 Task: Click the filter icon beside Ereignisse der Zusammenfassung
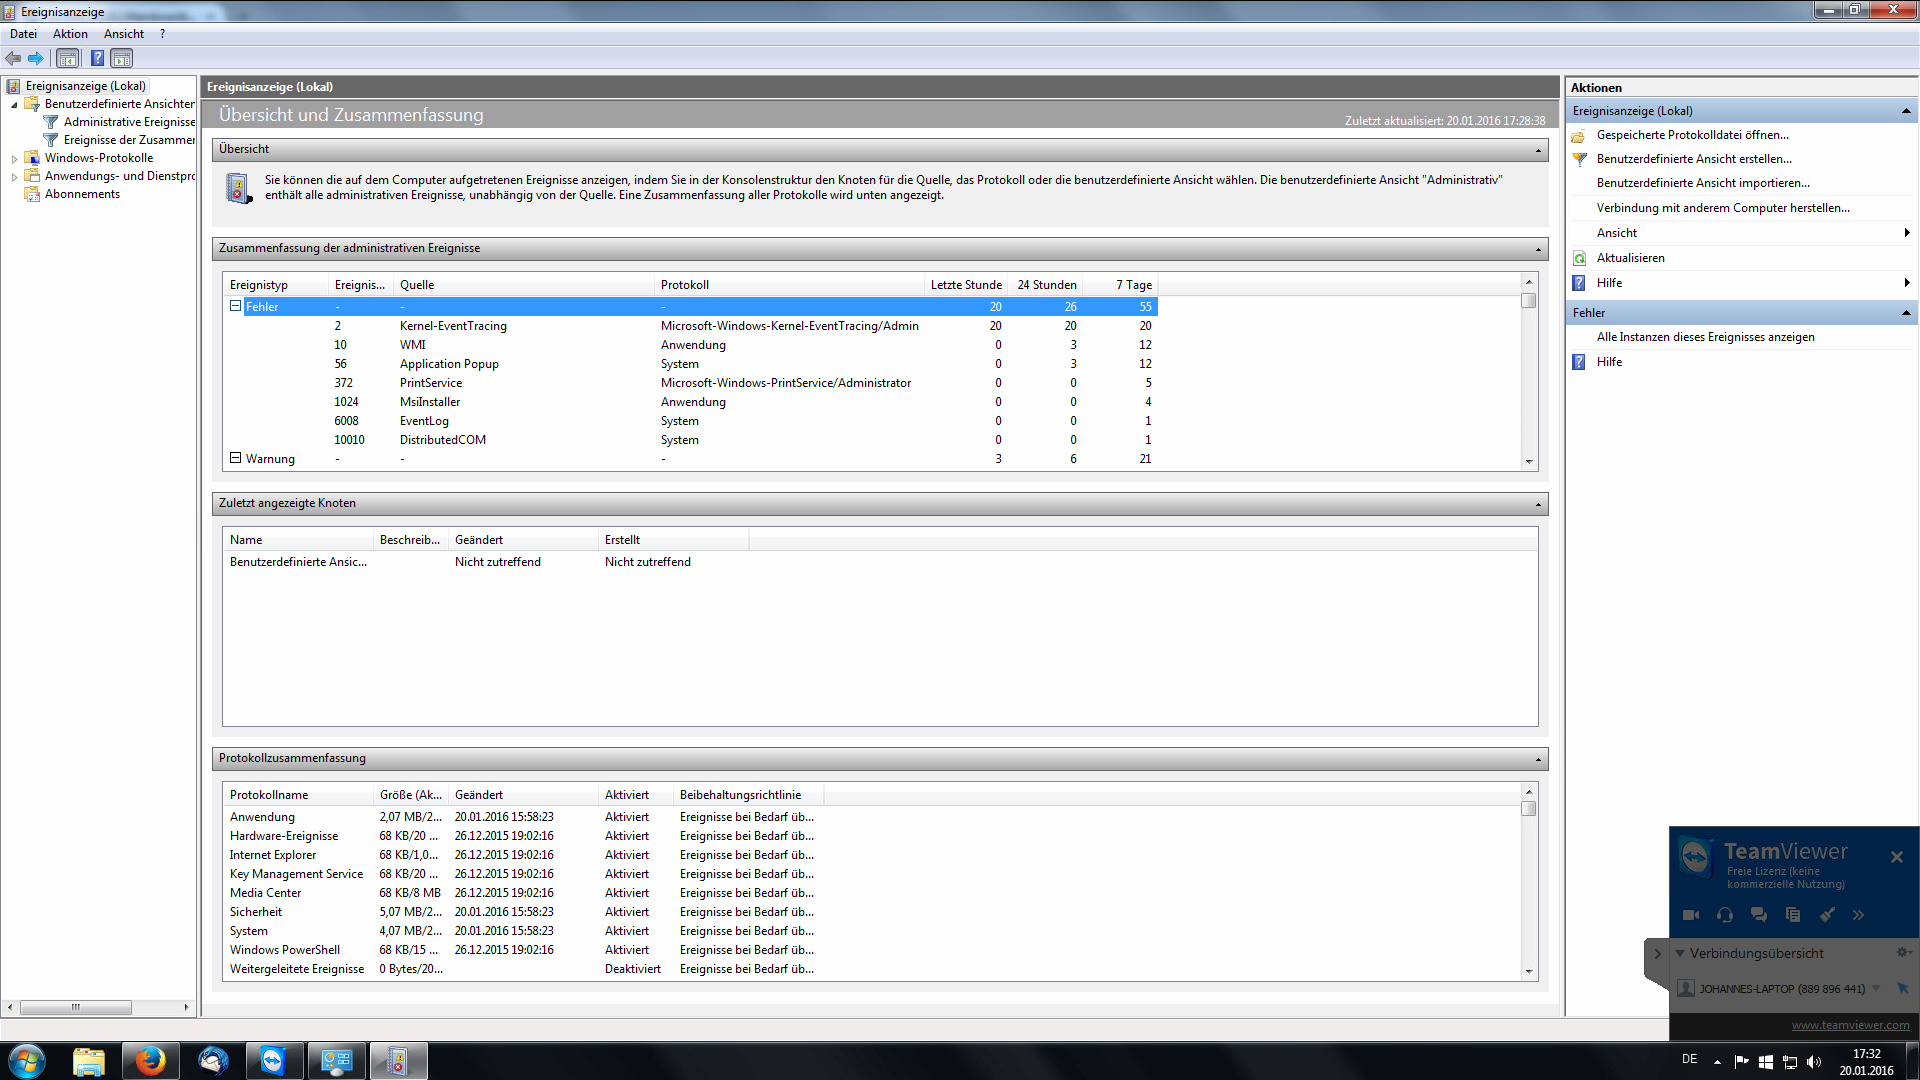tap(51, 140)
